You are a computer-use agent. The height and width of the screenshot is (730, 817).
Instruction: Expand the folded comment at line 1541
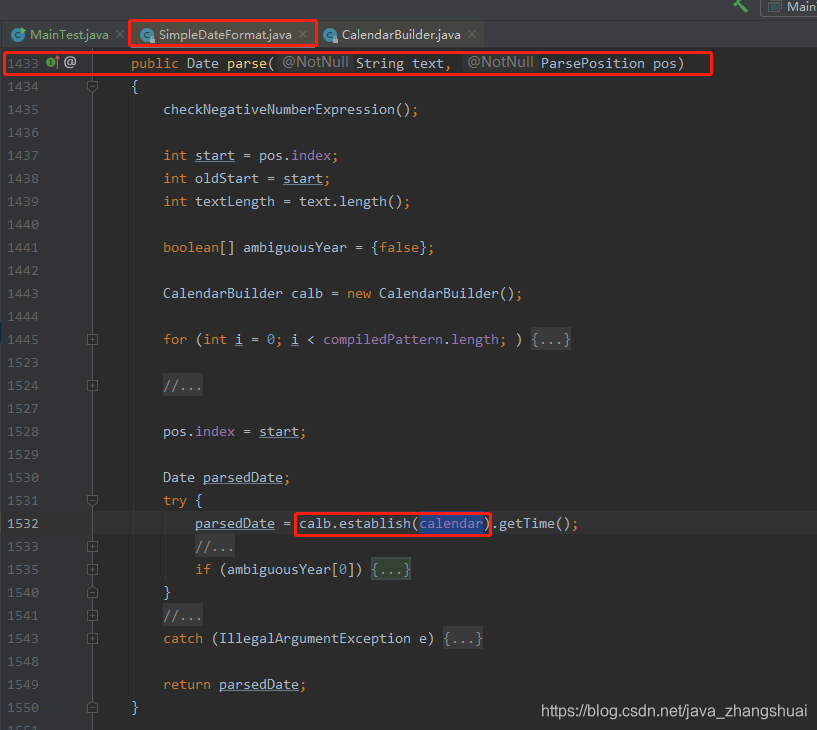tap(92, 615)
